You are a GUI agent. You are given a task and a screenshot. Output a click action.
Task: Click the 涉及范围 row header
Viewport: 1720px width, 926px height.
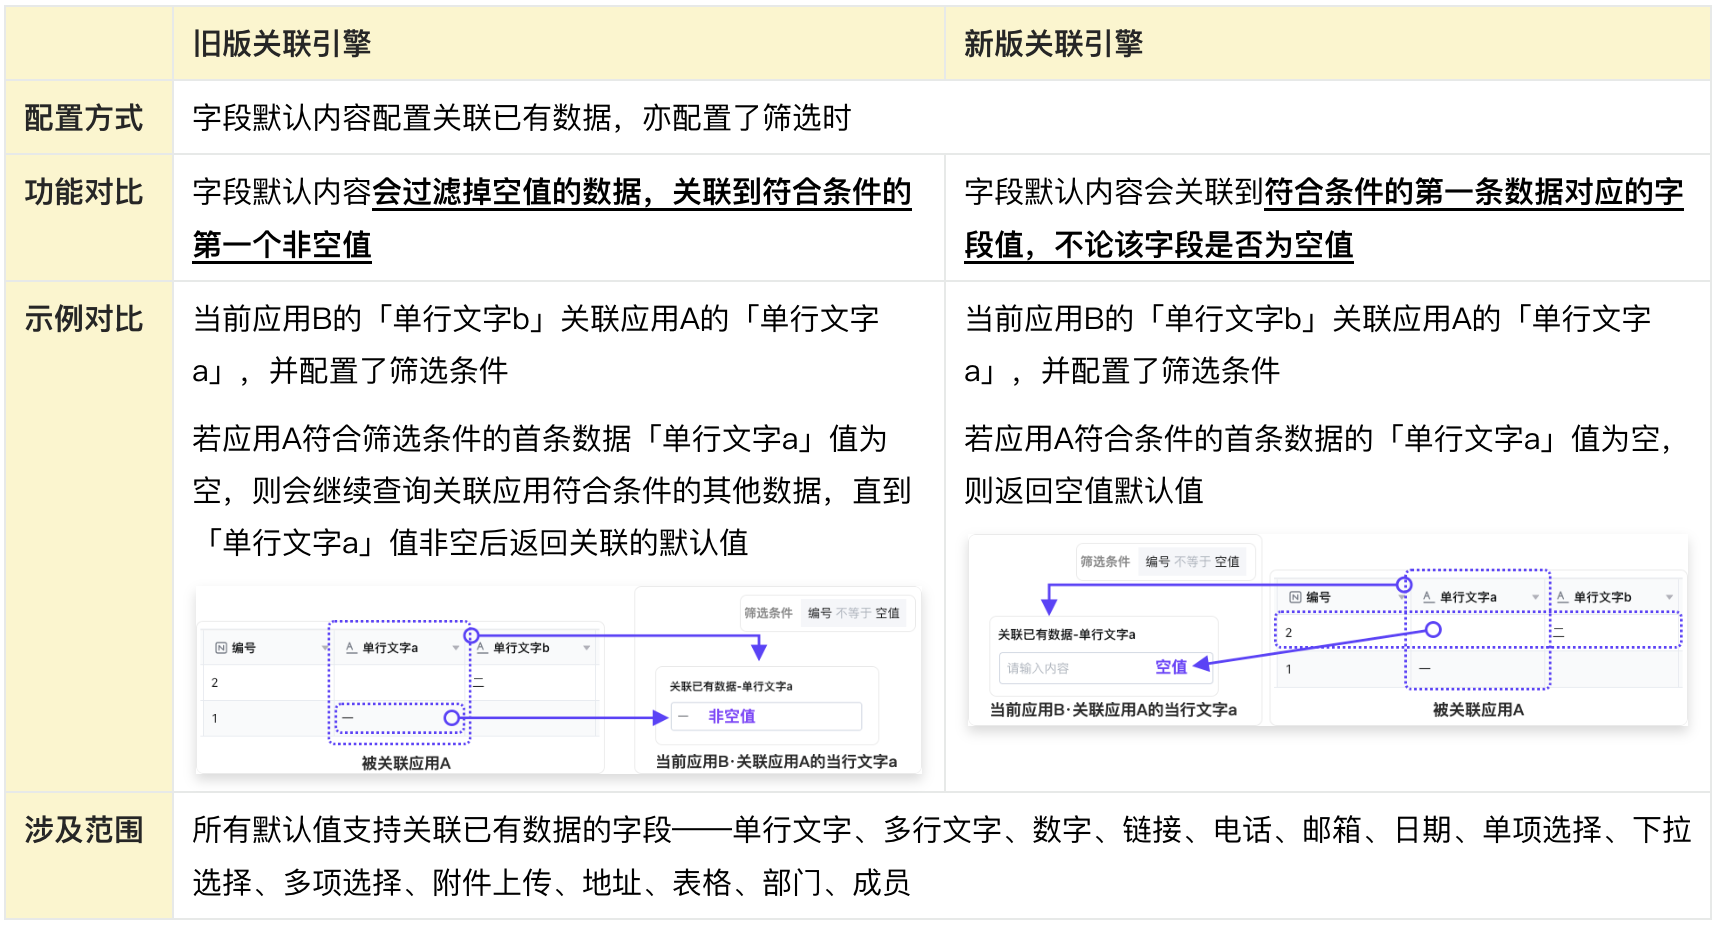coord(84,830)
